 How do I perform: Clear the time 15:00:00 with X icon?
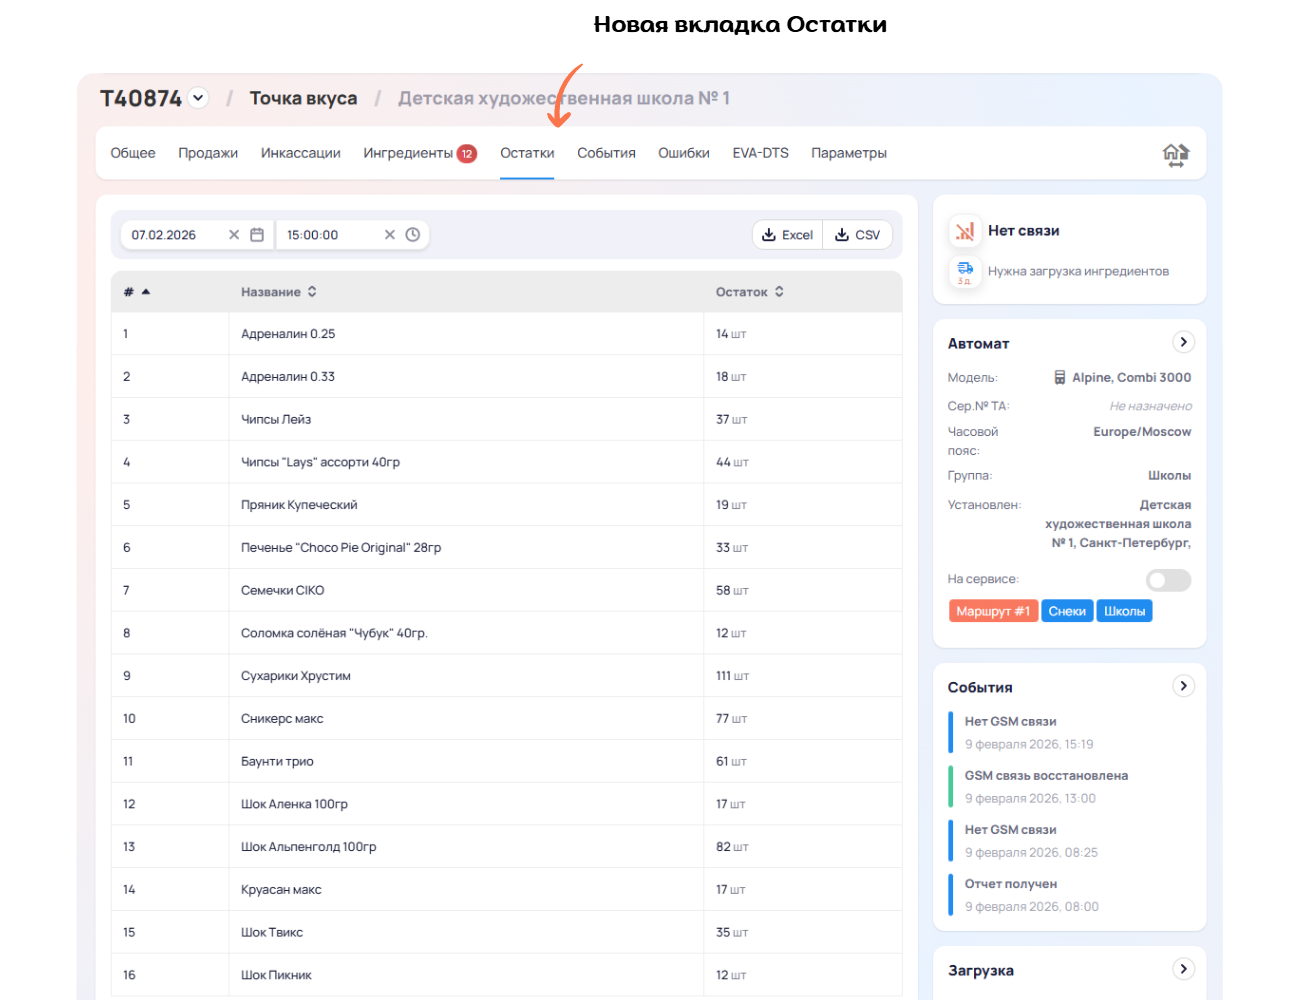pos(390,235)
